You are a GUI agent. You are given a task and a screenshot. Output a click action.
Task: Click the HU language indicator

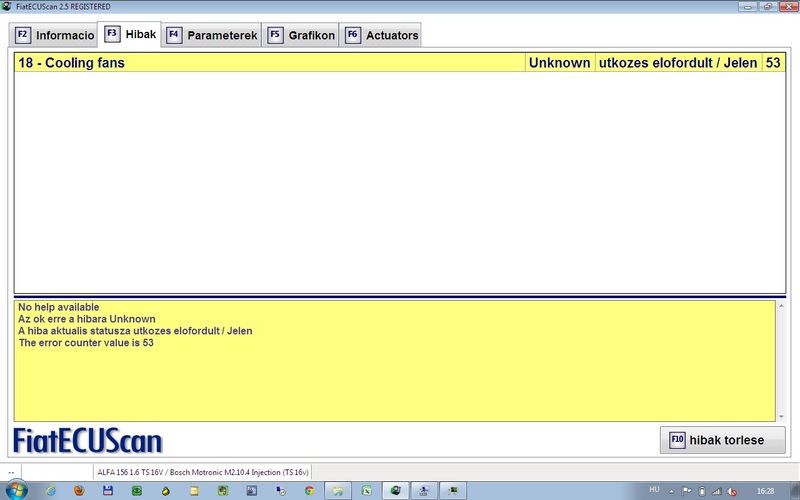tap(655, 490)
